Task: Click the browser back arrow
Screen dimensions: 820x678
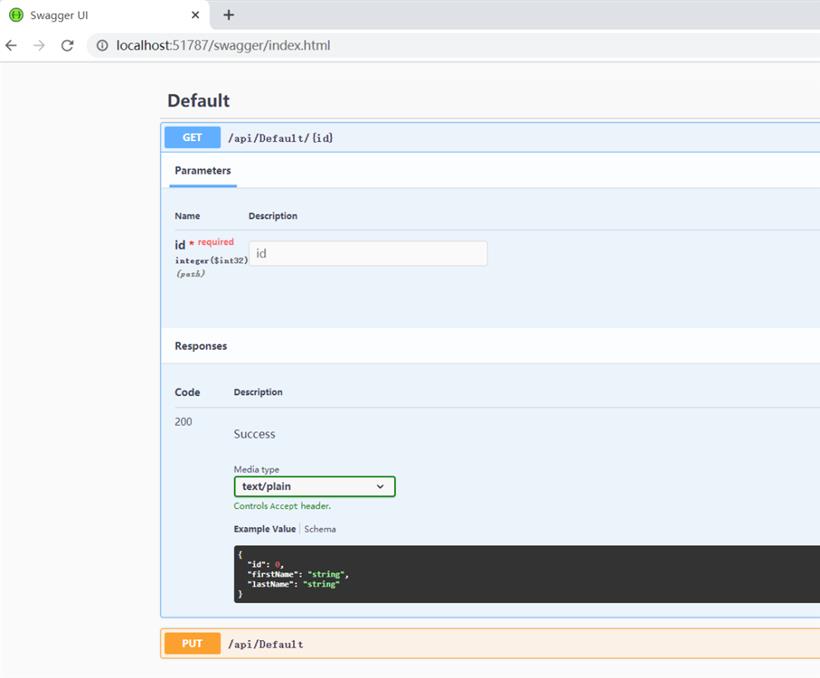Action: click(x=11, y=46)
